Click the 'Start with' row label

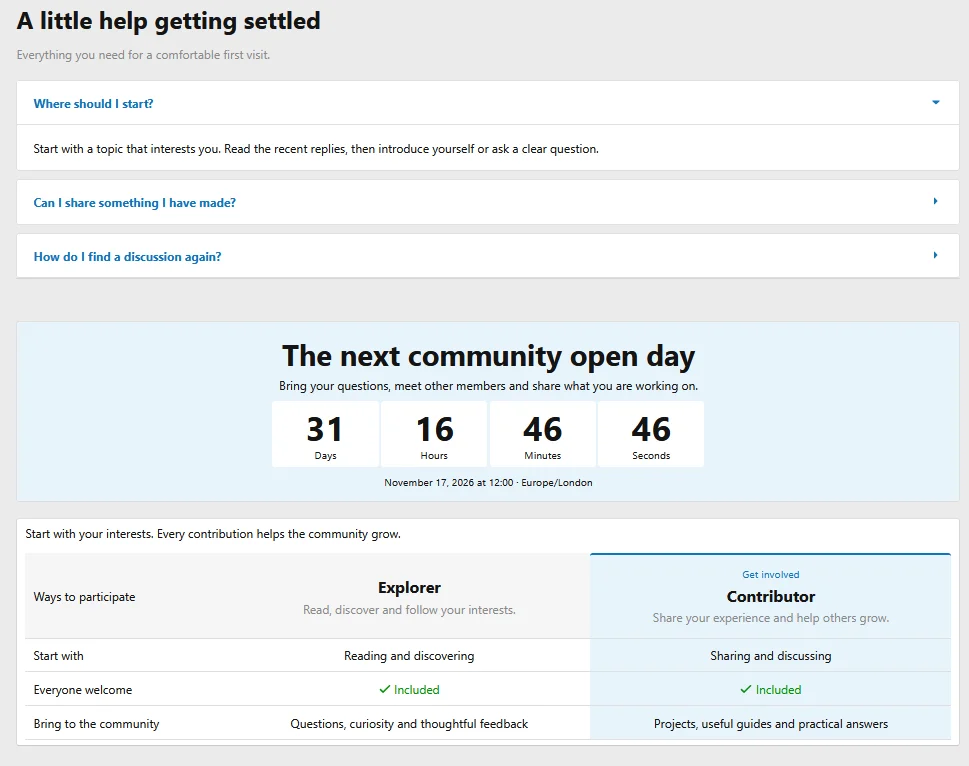tap(58, 655)
